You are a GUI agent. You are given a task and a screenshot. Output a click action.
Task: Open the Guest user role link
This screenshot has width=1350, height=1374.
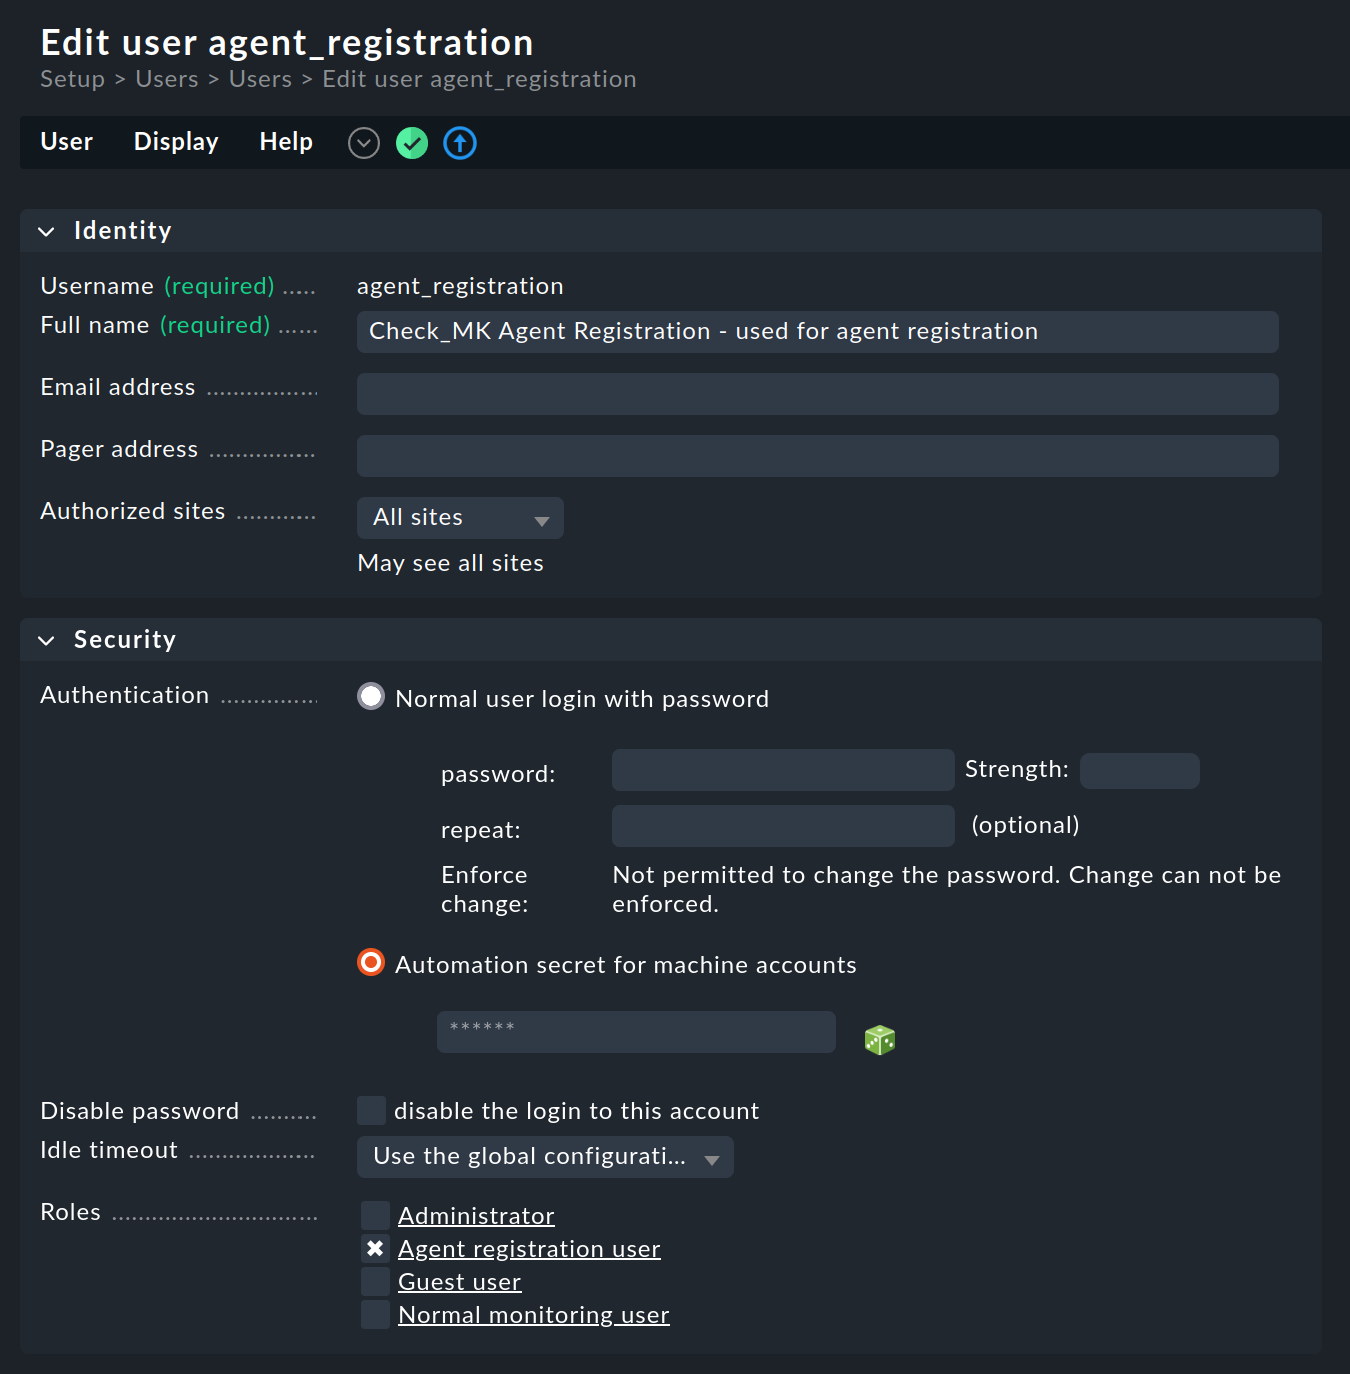tap(459, 1281)
